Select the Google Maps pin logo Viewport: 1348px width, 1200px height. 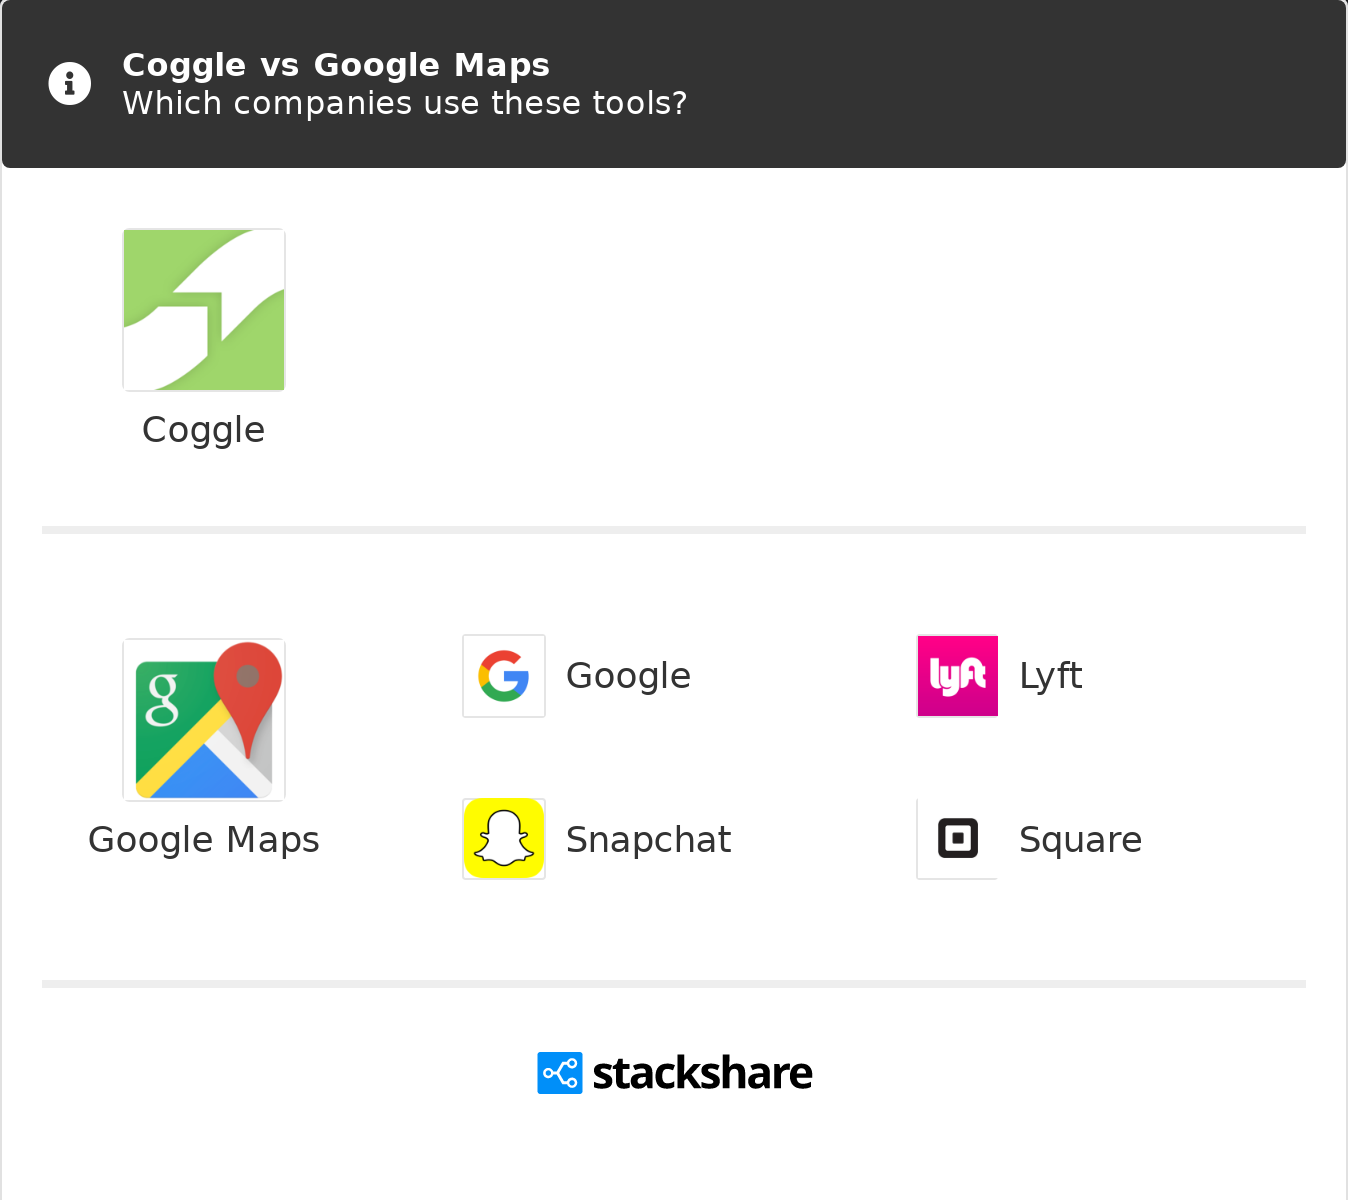(204, 720)
